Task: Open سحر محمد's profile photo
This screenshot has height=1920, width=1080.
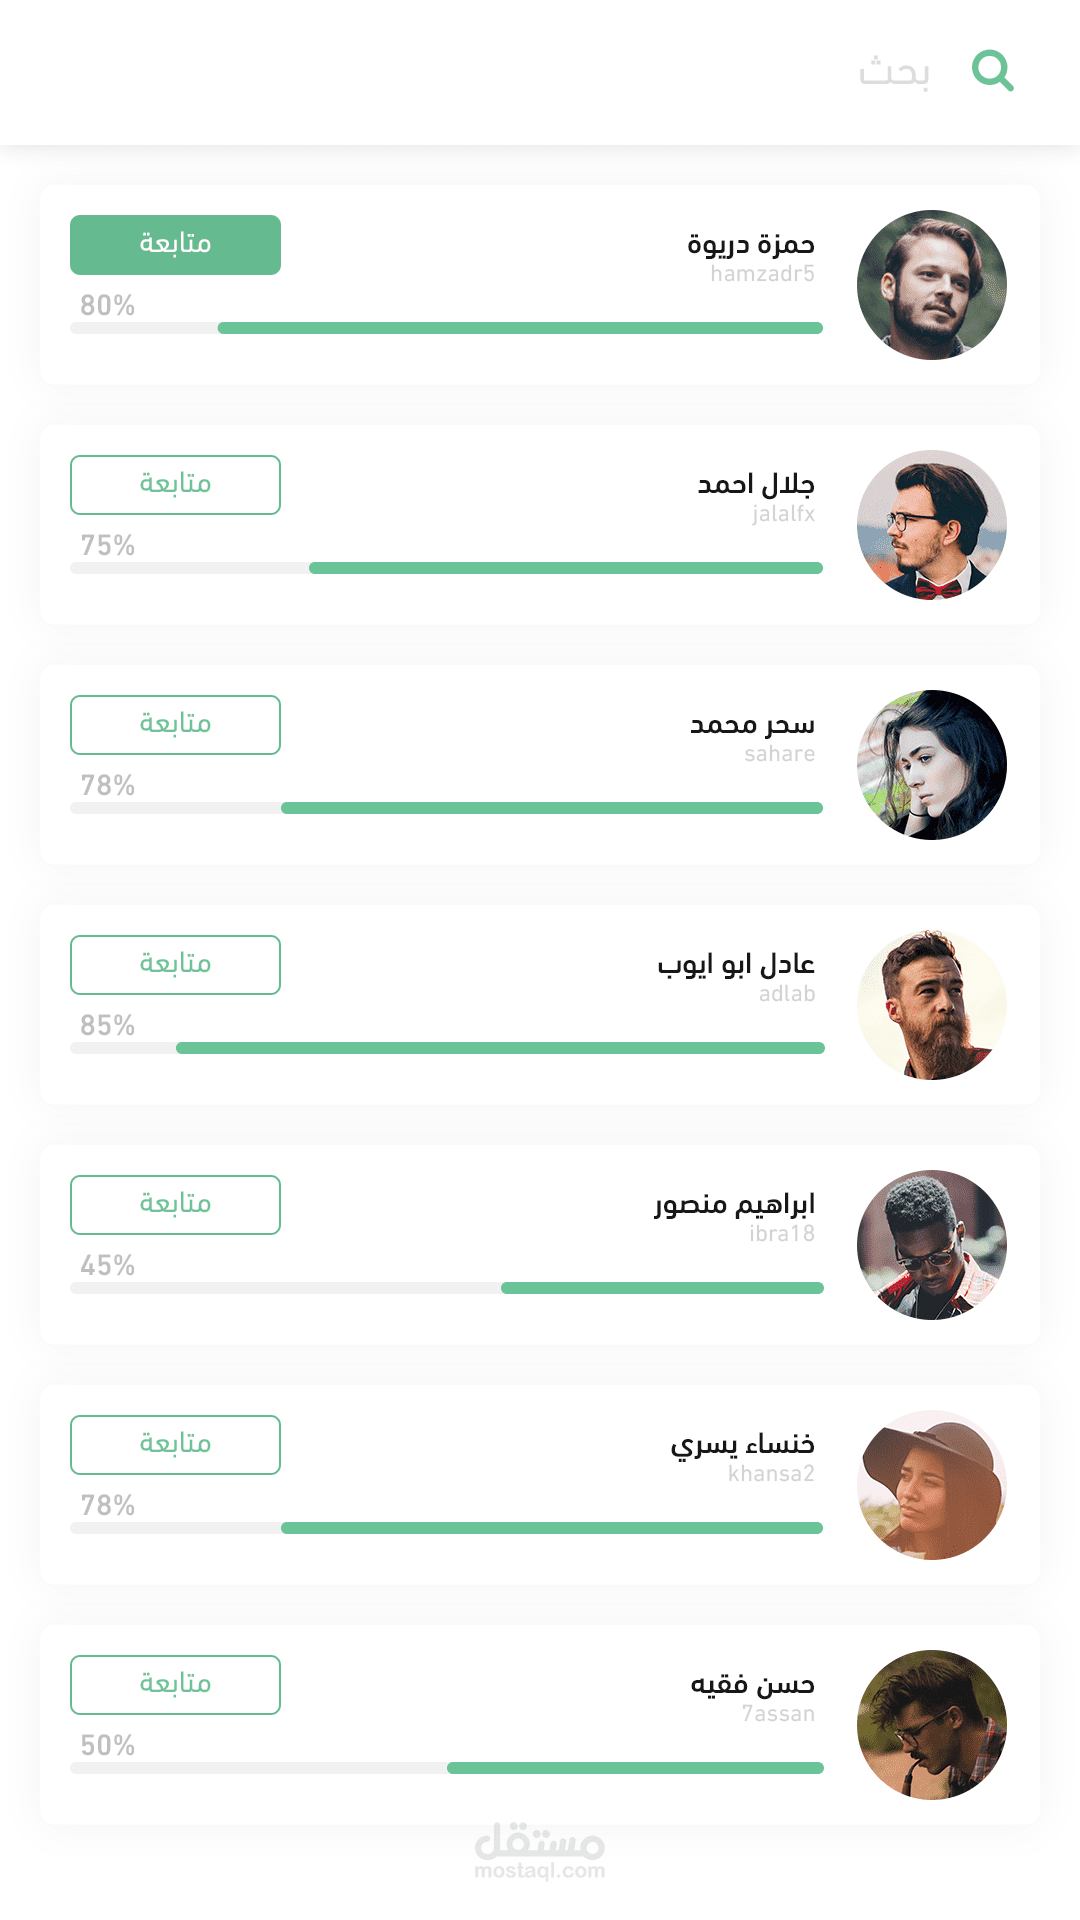Action: [932, 765]
